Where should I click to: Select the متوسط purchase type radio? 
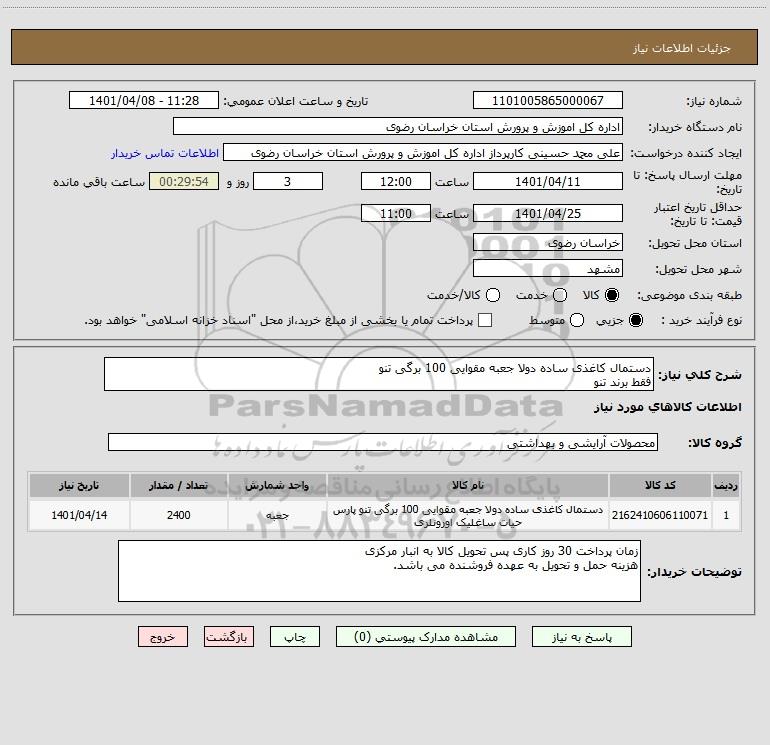point(577,320)
